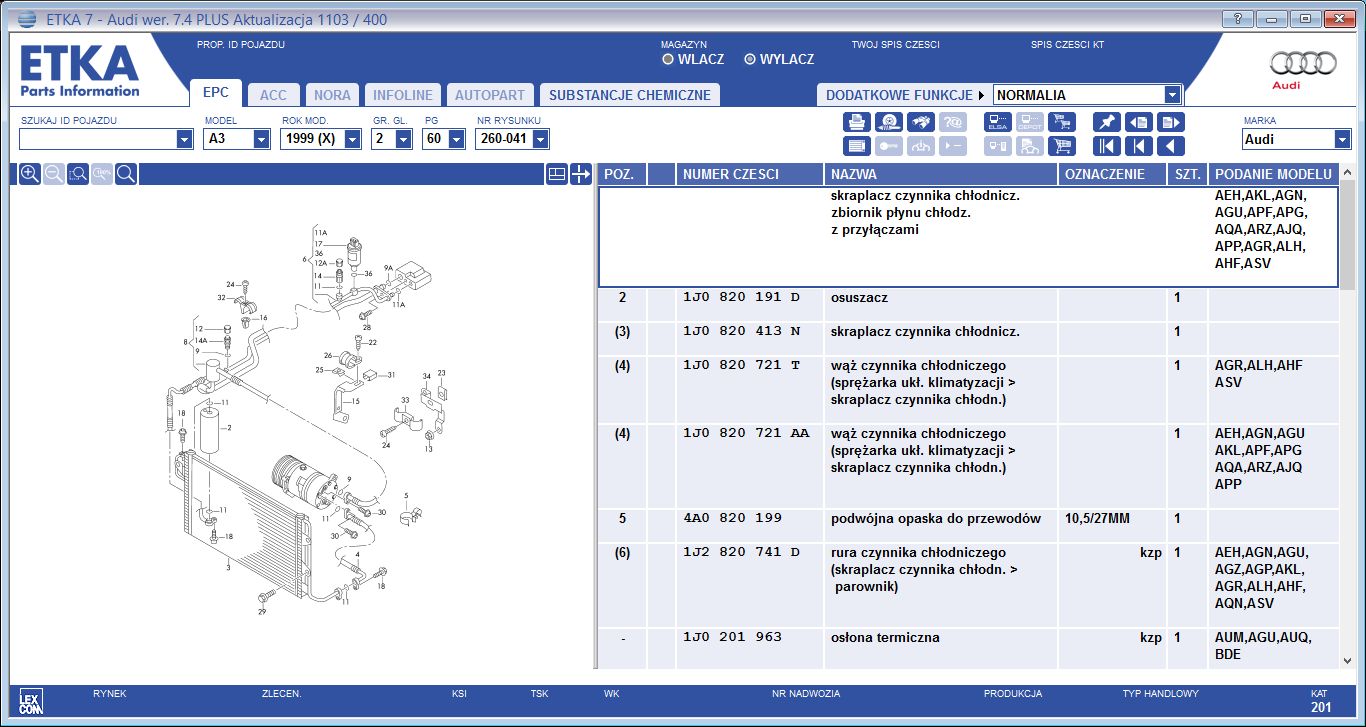Click the 100% zoom icon
The image size is (1366, 727).
pos(102,174)
